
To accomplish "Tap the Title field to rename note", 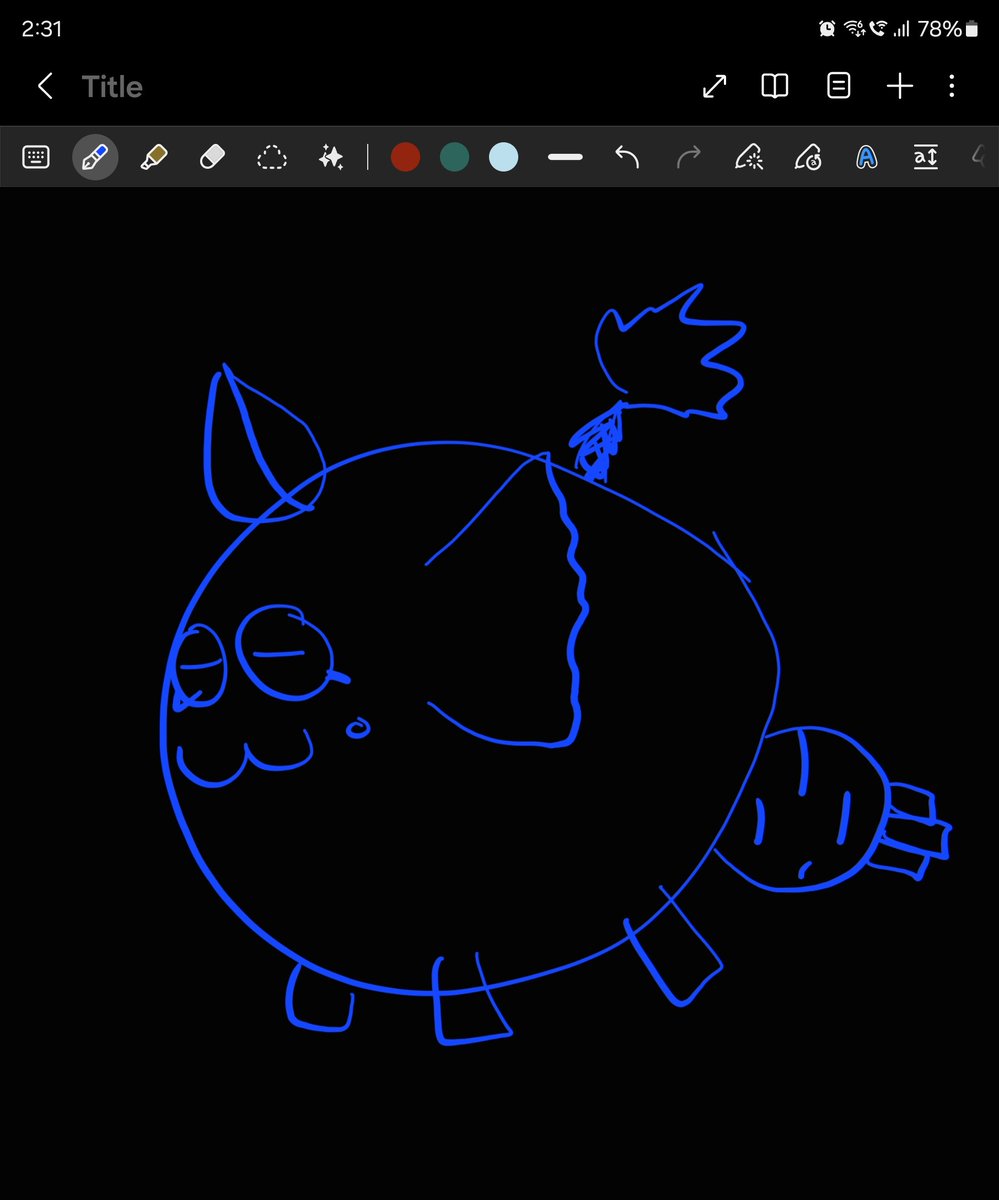I will click(112, 87).
